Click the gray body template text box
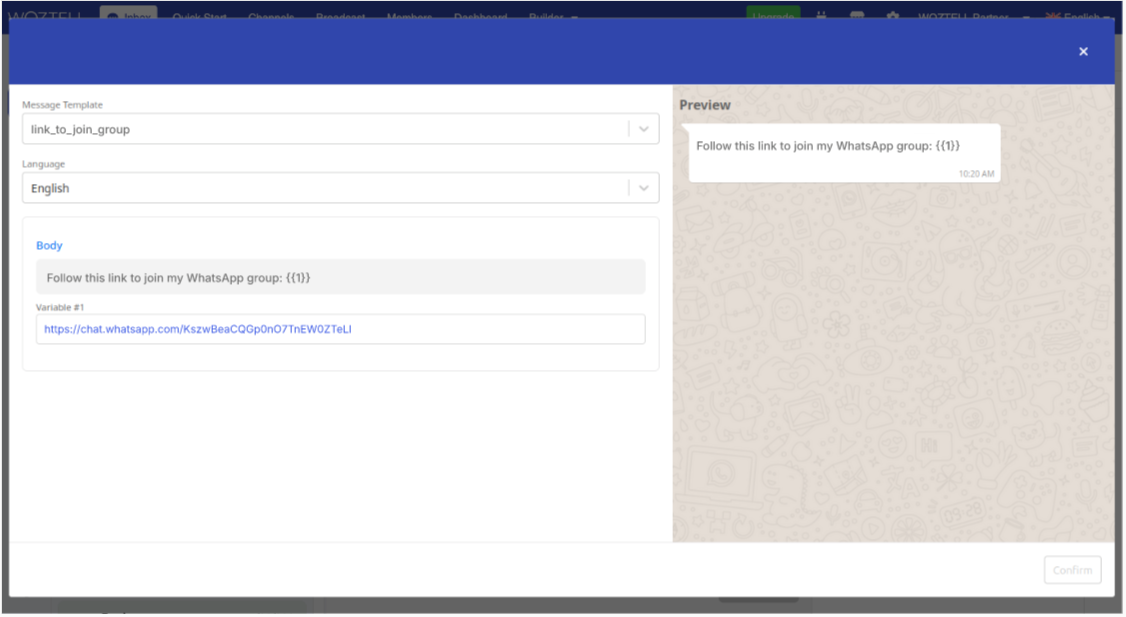Image resolution: width=1126 pixels, height=617 pixels. tap(340, 277)
